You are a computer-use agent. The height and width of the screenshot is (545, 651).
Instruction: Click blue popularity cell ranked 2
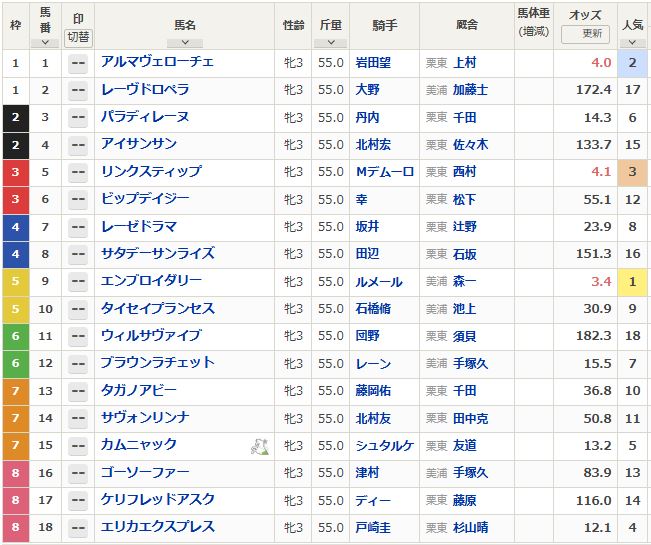pyautogui.click(x=632, y=63)
